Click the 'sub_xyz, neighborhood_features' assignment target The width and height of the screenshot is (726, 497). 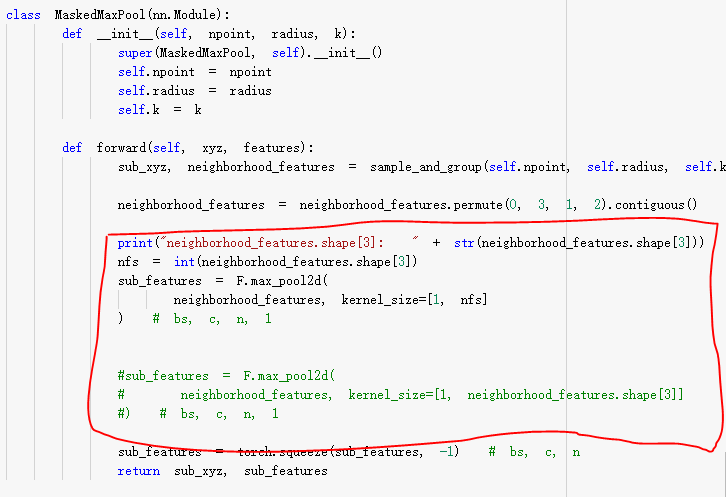[226, 167]
